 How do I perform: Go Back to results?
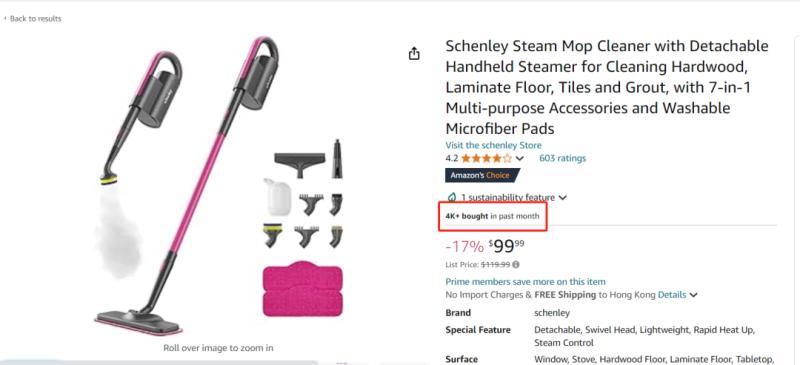click(x=33, y=18)
